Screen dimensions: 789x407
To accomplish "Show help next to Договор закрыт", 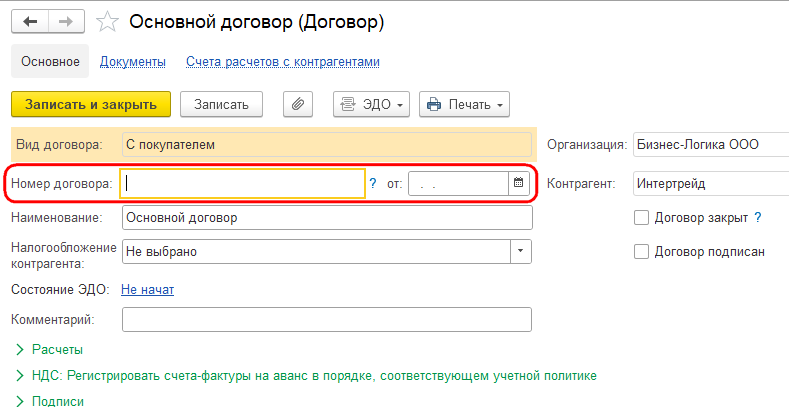I will coord(757,218).
